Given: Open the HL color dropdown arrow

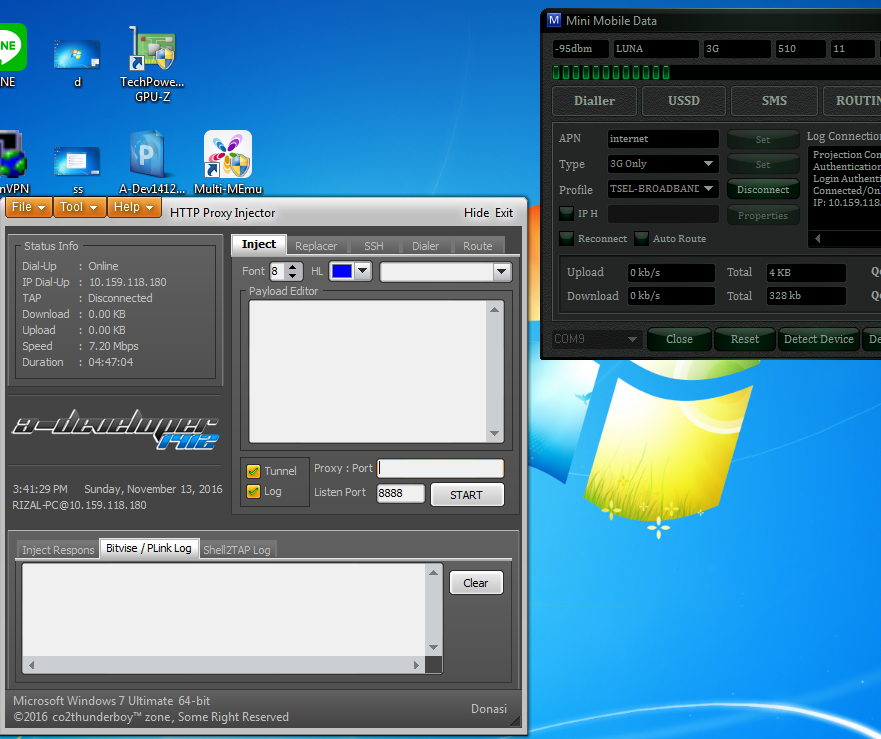Looking at the screenshot, I should 363,271.
